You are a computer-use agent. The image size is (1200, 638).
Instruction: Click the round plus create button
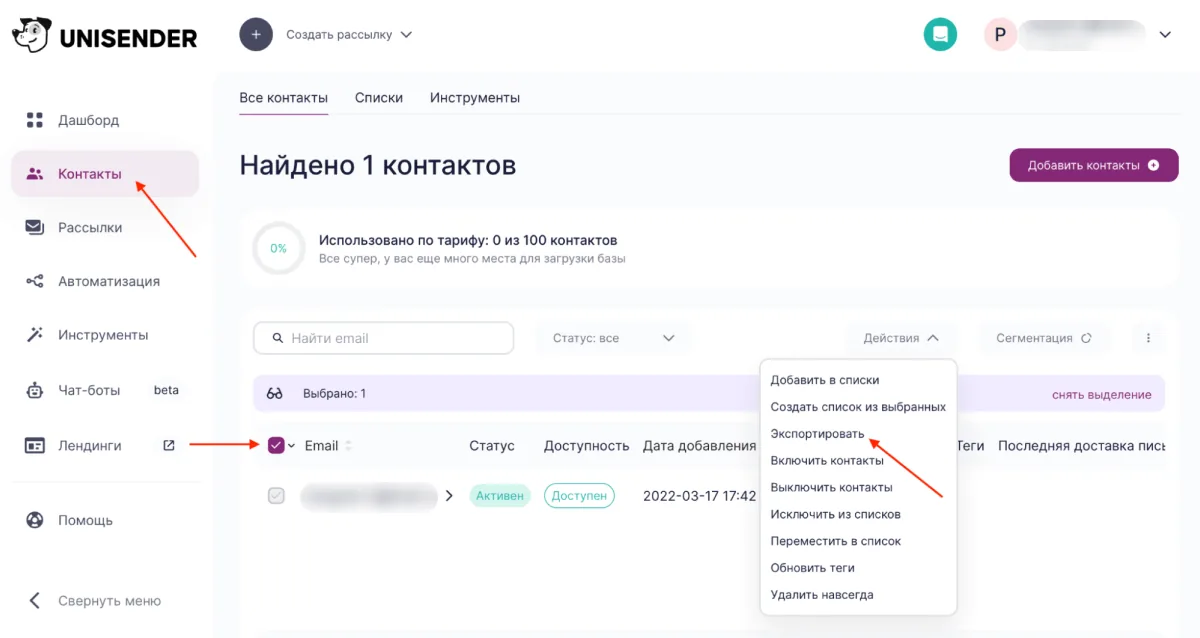coord(256,34)
